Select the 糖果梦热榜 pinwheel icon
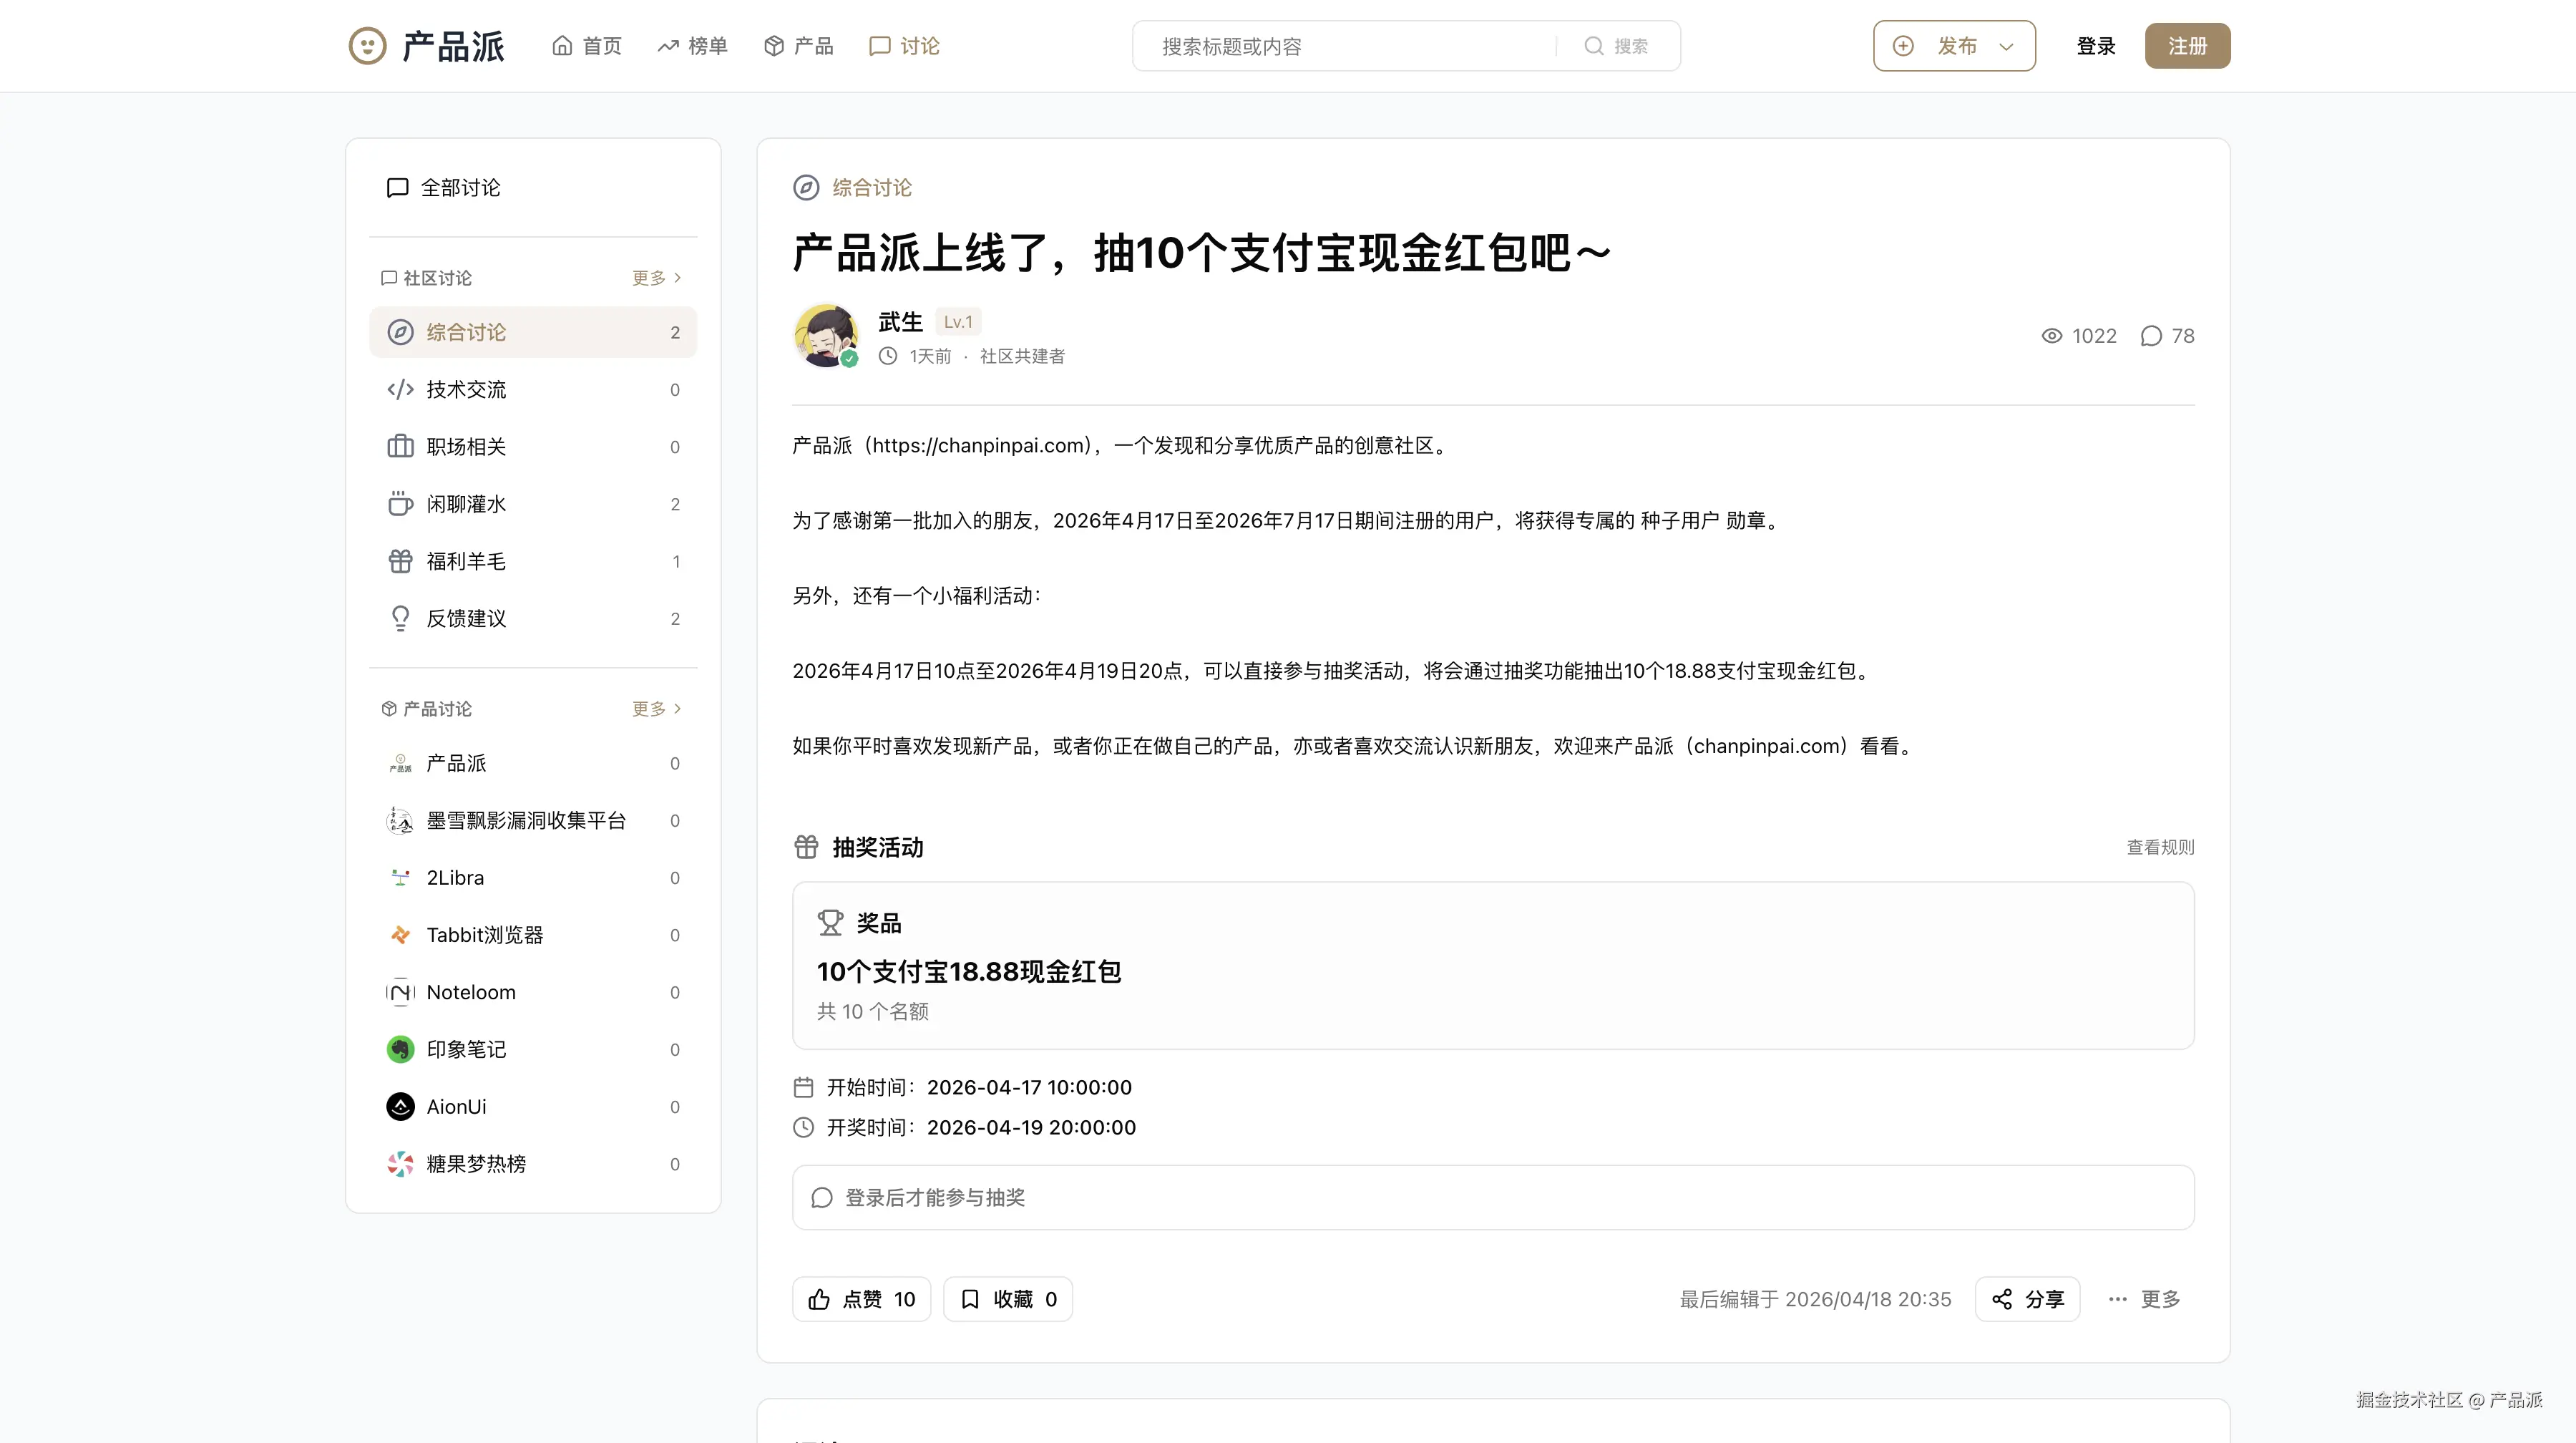The image size is (2576, 1443). 400,1164
